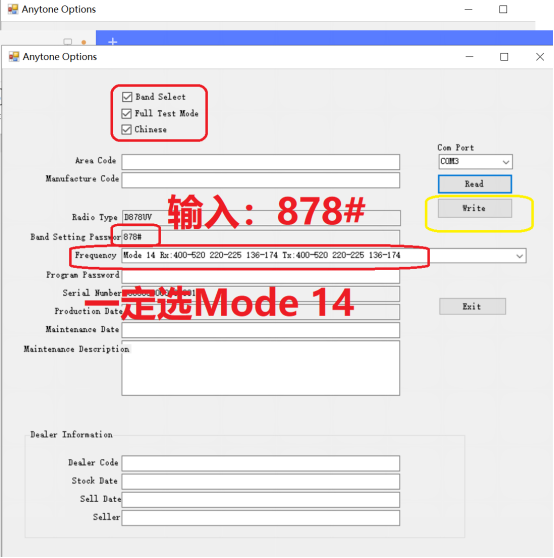This screenshot has width=554, height=558.
Task: Click the app icon of the background Anytone Options window
Action: click(13, 9)
